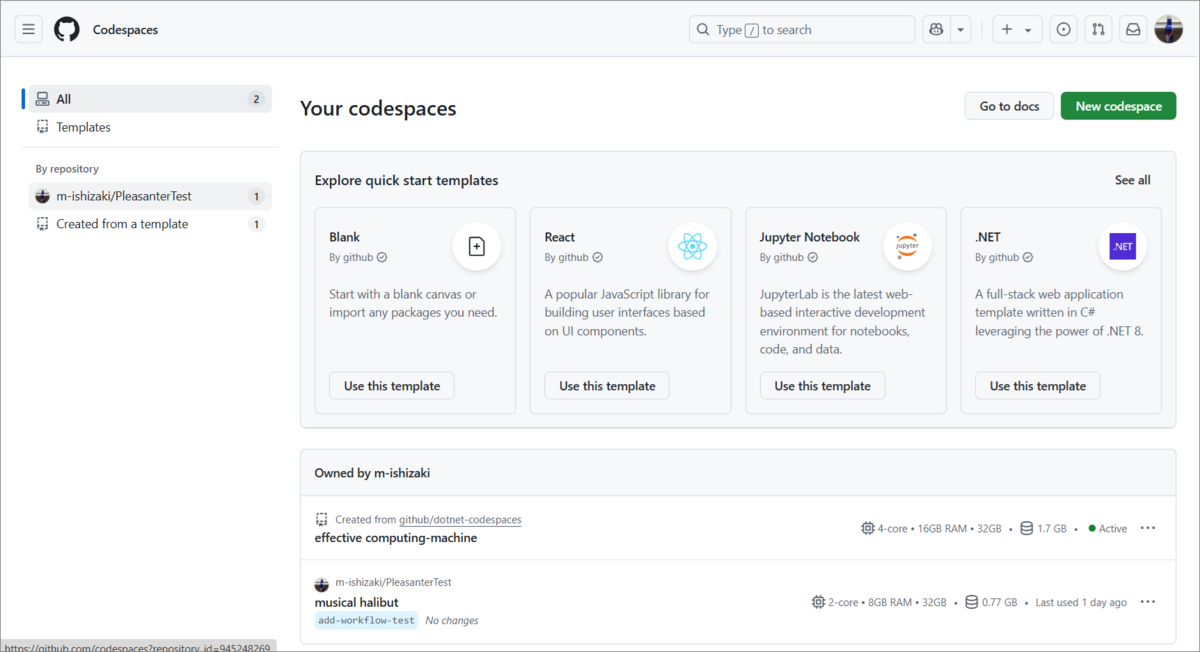Open the React template title
The width and height of the screenshot is (1200, 652).
coord(560,237)
